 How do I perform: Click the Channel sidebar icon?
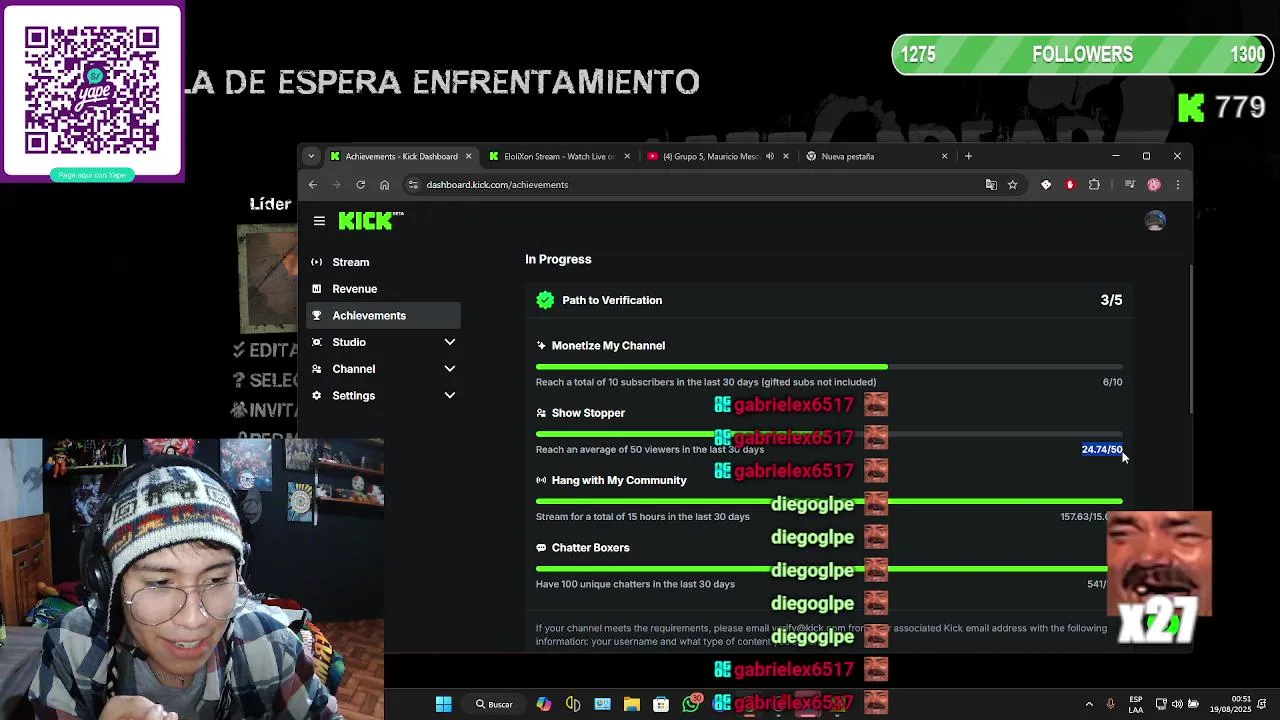(317, 369)
